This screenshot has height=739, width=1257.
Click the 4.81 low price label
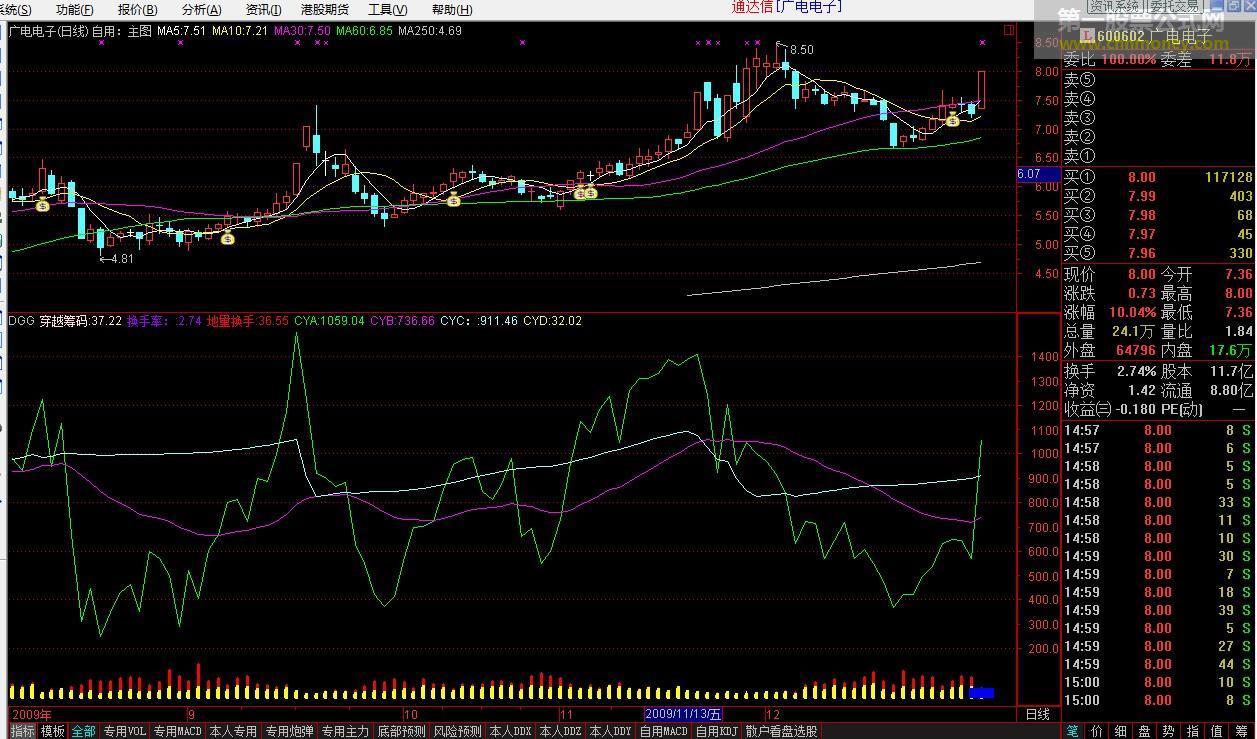coord(122,258)
